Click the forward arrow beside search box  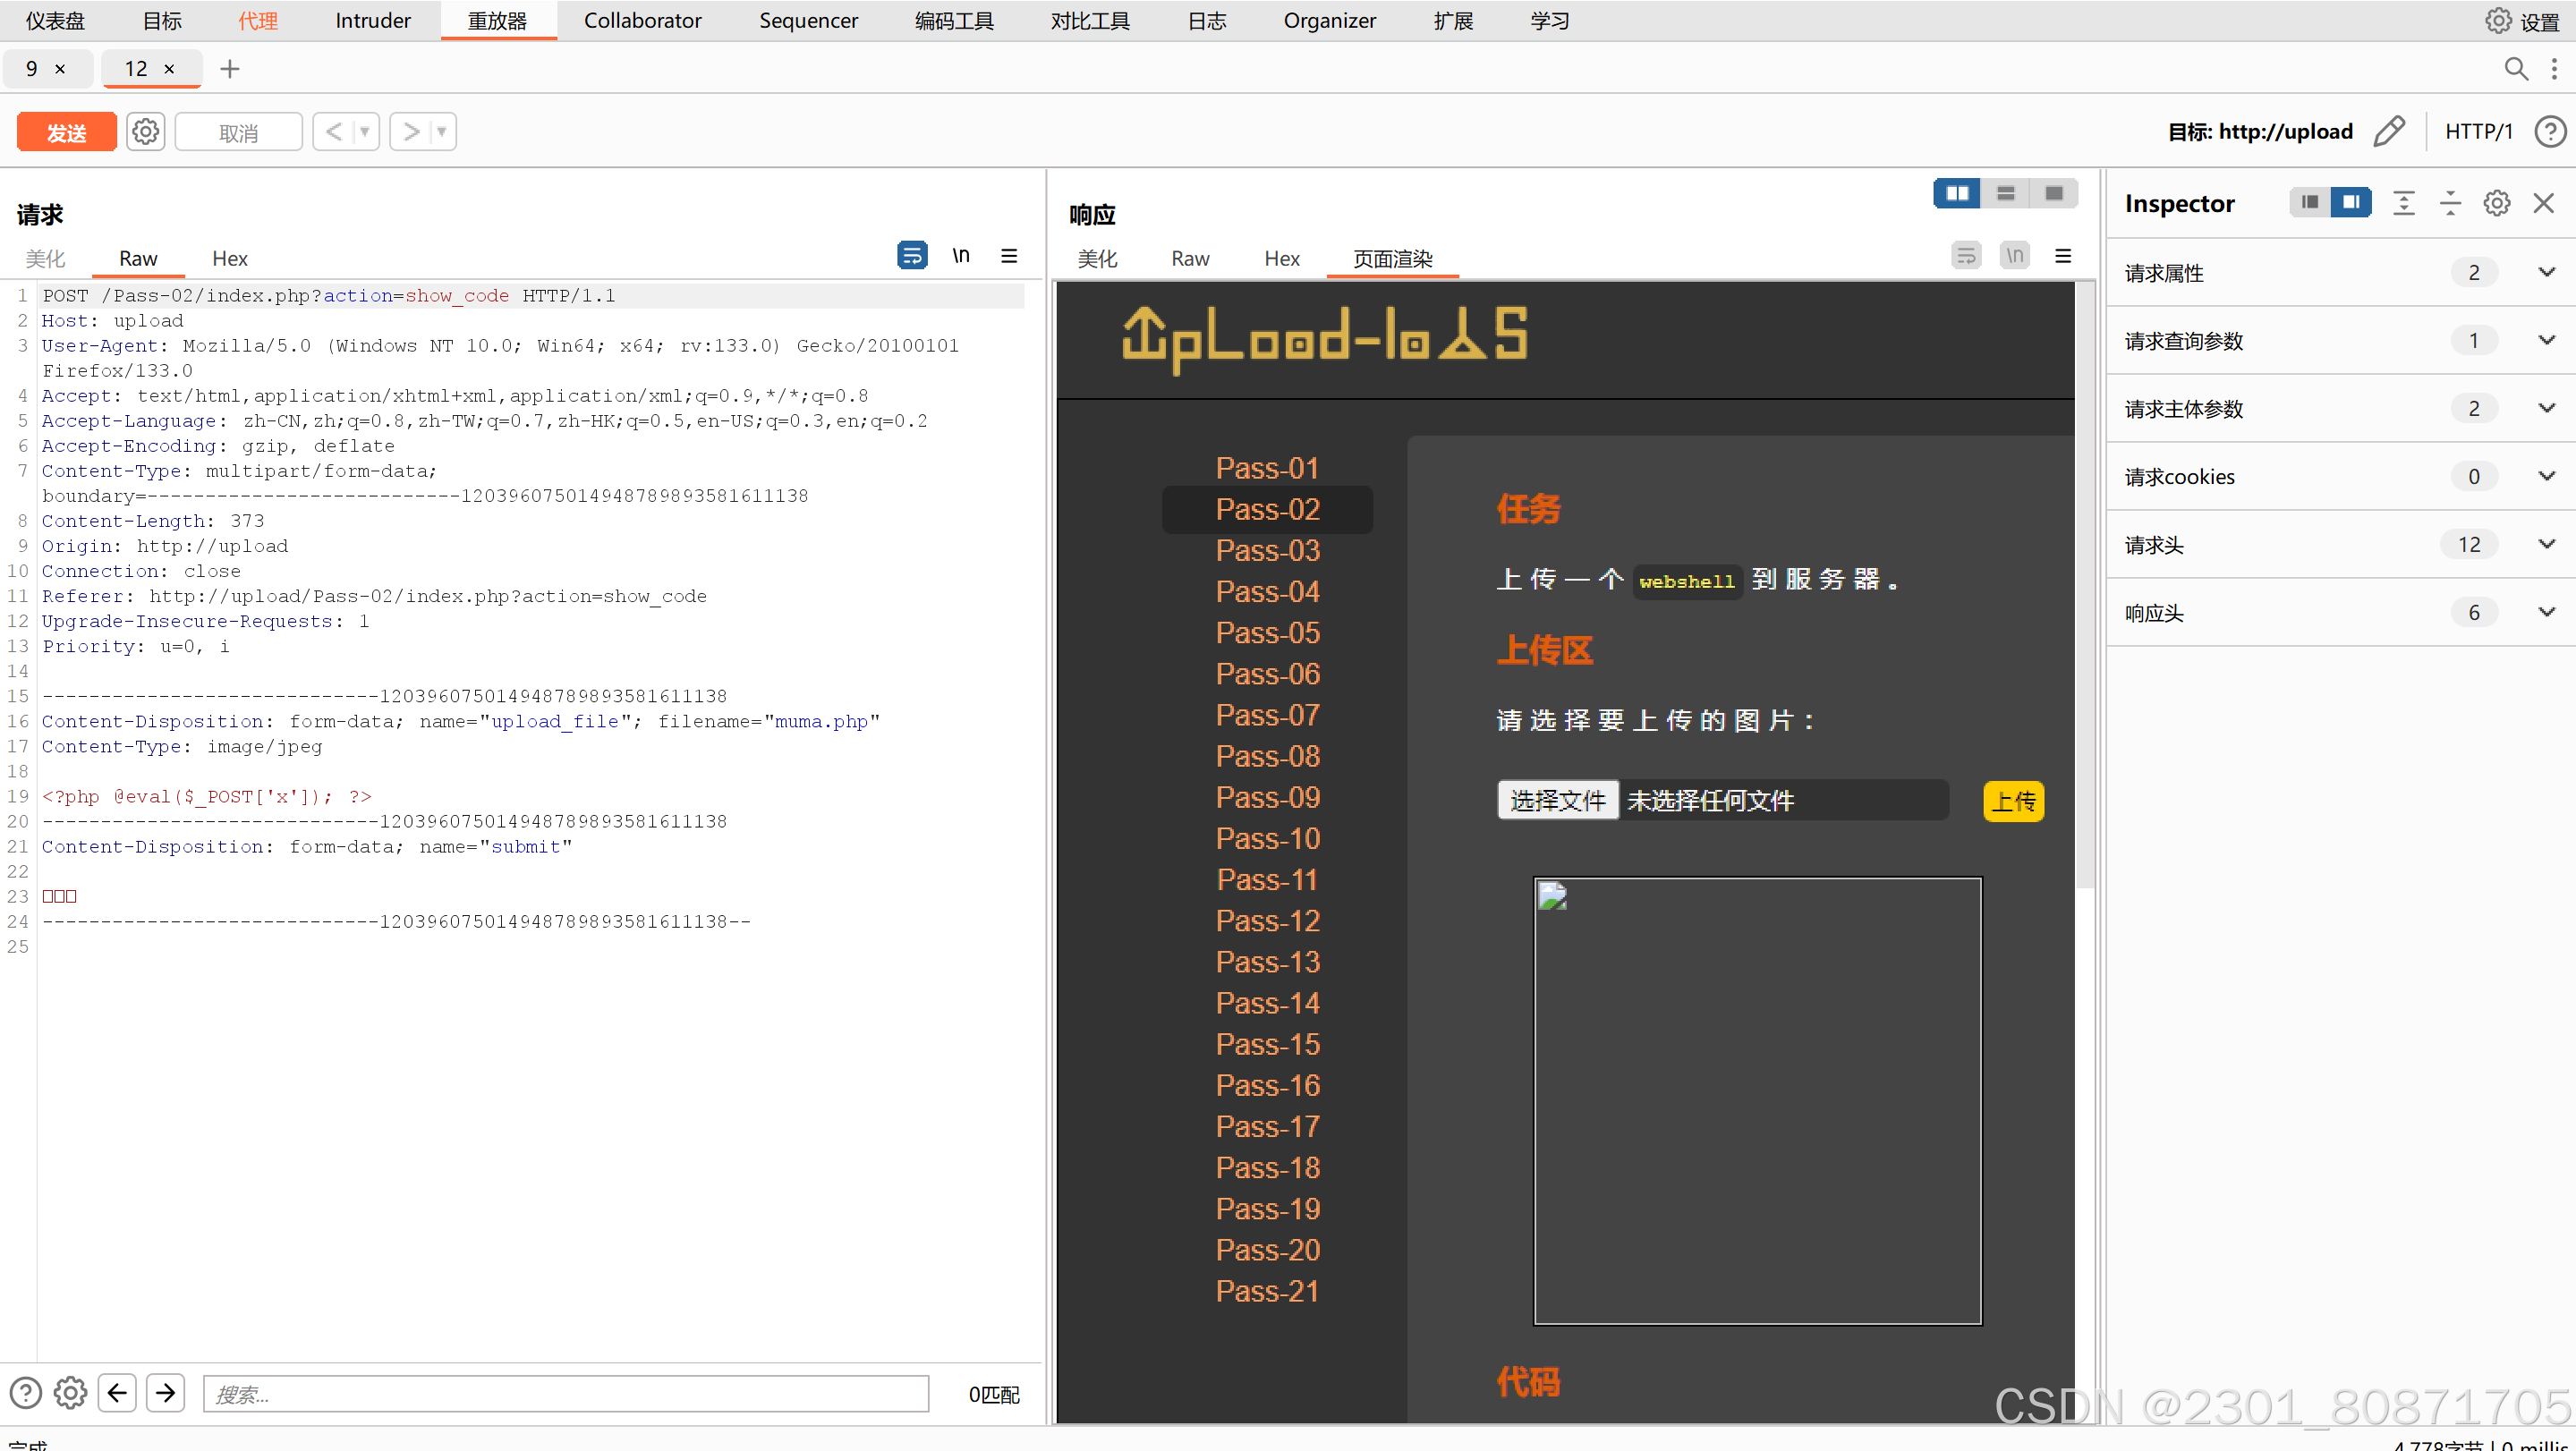point(166,1392)
